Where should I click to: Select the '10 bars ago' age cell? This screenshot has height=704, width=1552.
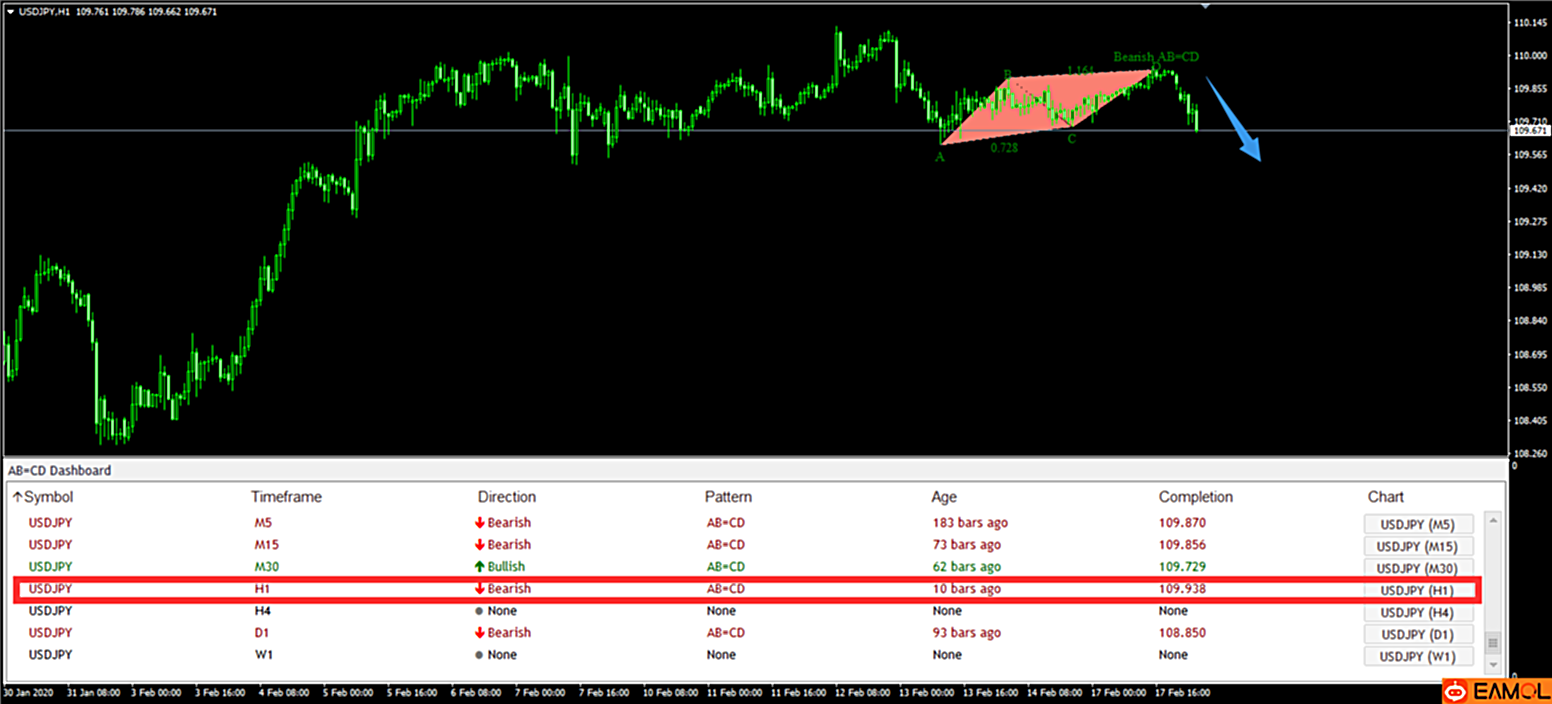(966, 589)
